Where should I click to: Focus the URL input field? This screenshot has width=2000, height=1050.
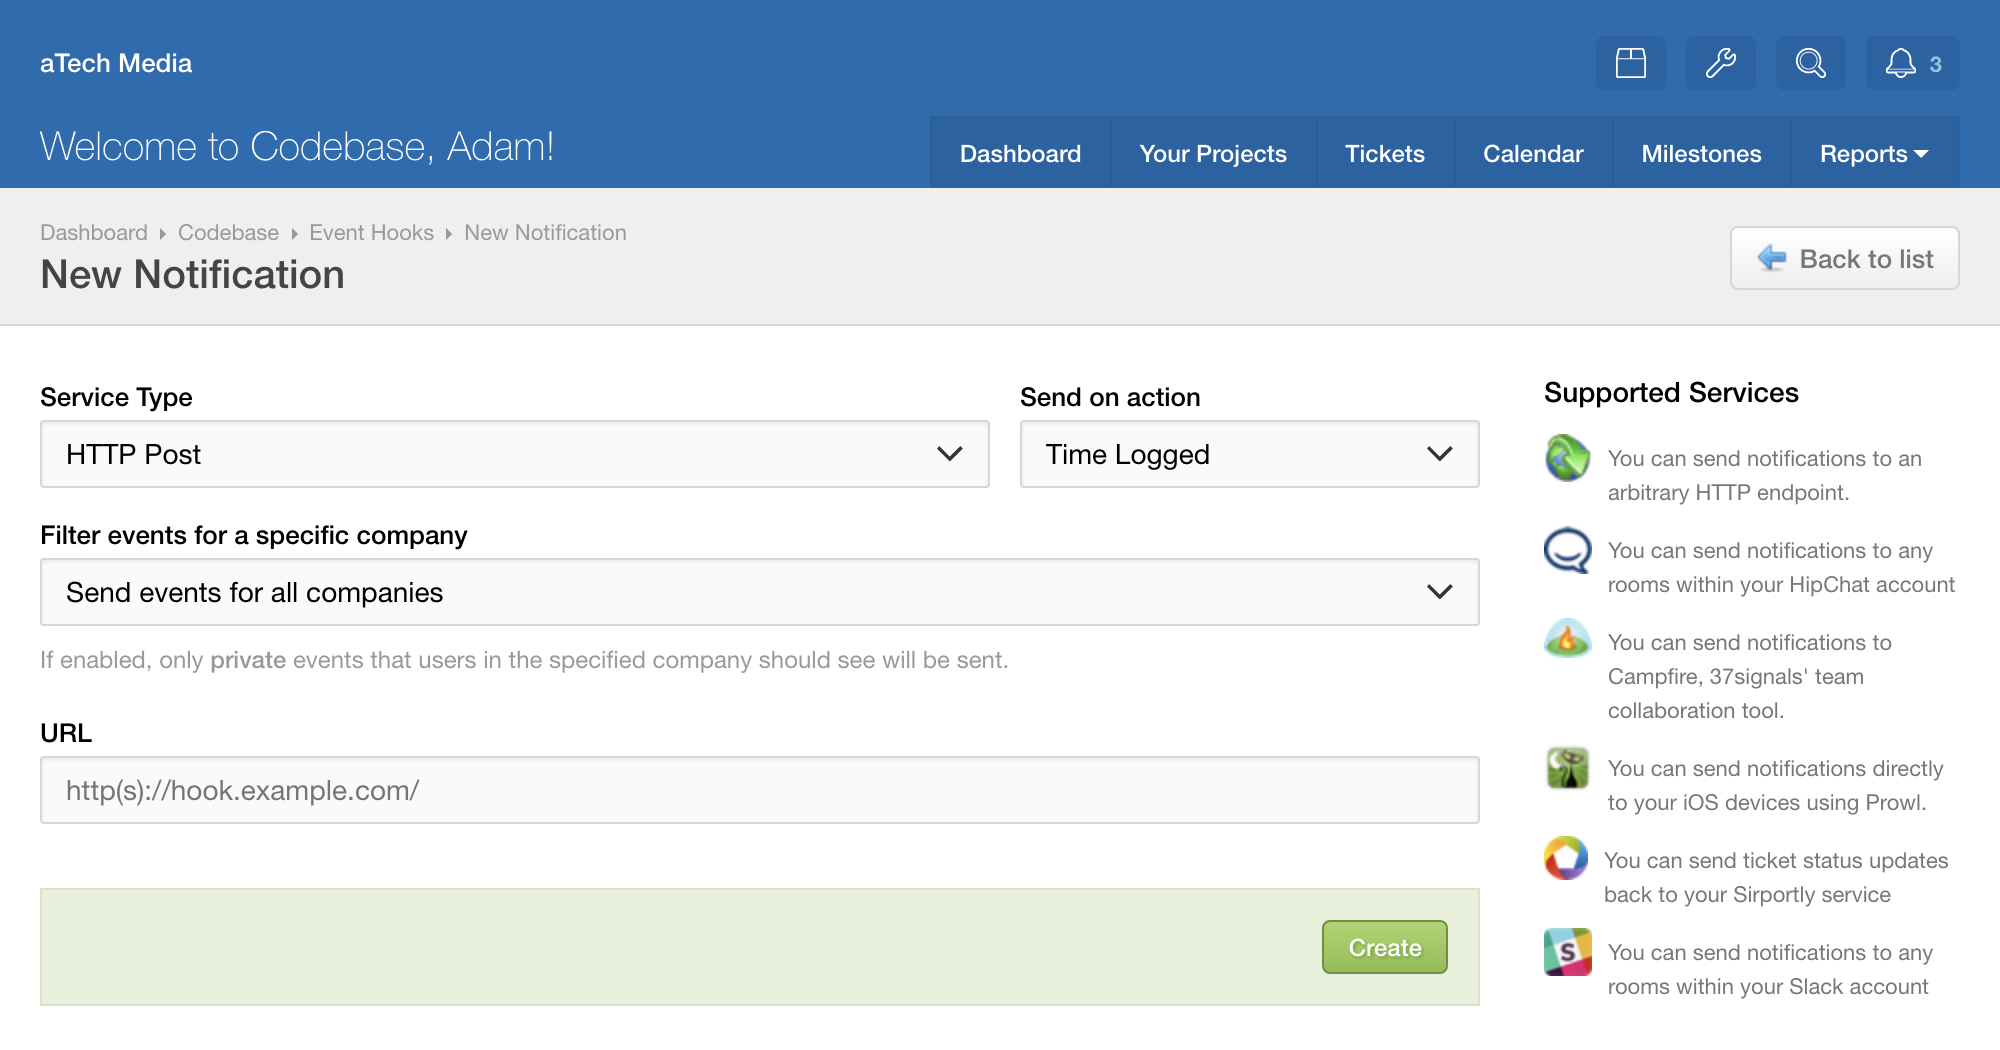click(x=759, y=790)
